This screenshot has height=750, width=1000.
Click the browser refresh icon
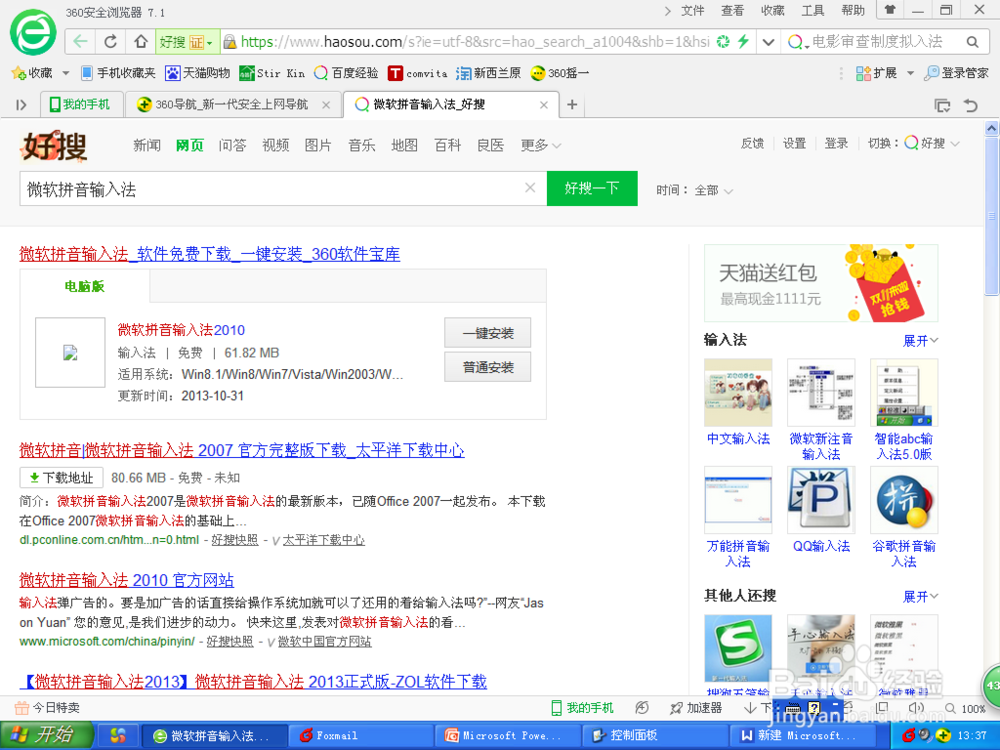point(109,43)
